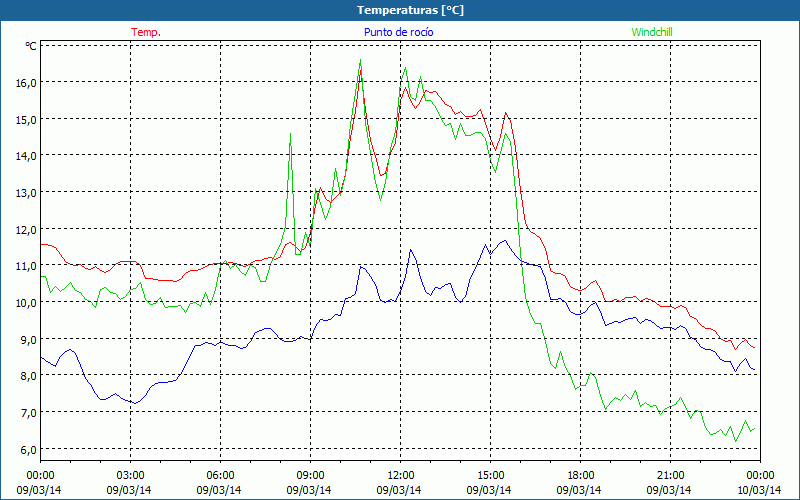This screenshot has height=500, width=800.
Task: Select the green Windchill legend label
Action: coord(652,32)
